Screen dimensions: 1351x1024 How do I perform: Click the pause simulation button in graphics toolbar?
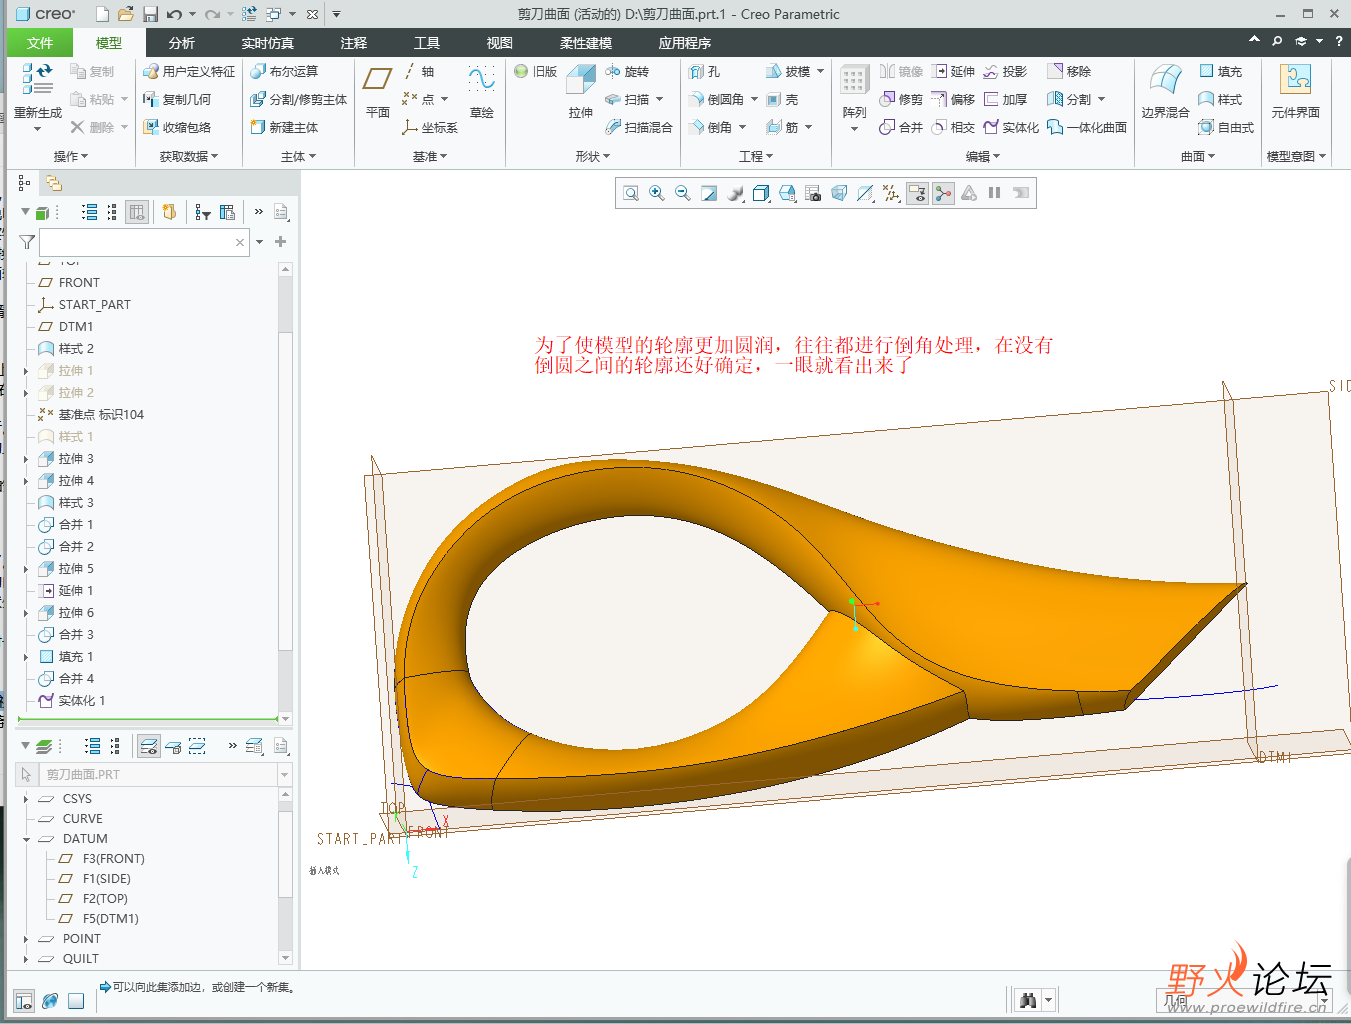pyautogui.click(x=994, y=193)
